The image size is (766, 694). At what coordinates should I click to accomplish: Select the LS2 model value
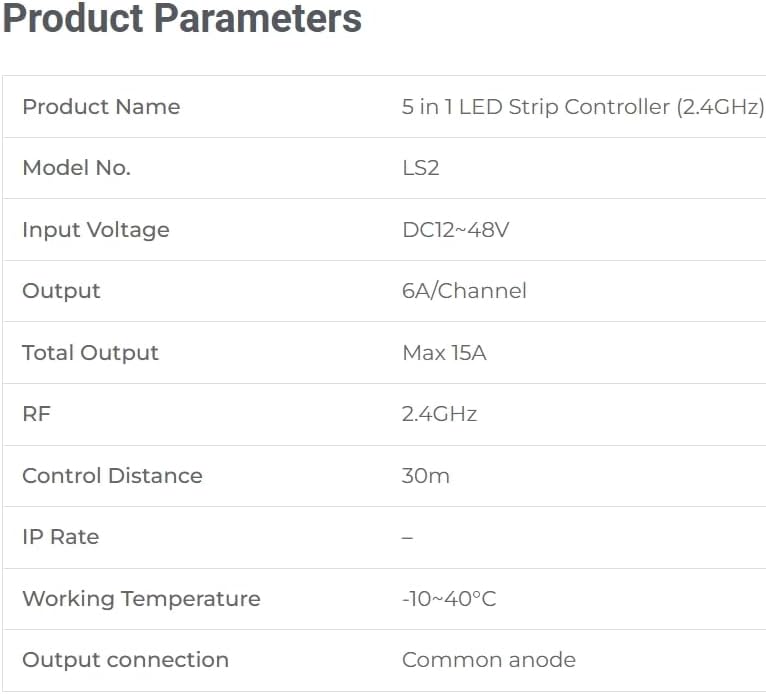point(420,168)
